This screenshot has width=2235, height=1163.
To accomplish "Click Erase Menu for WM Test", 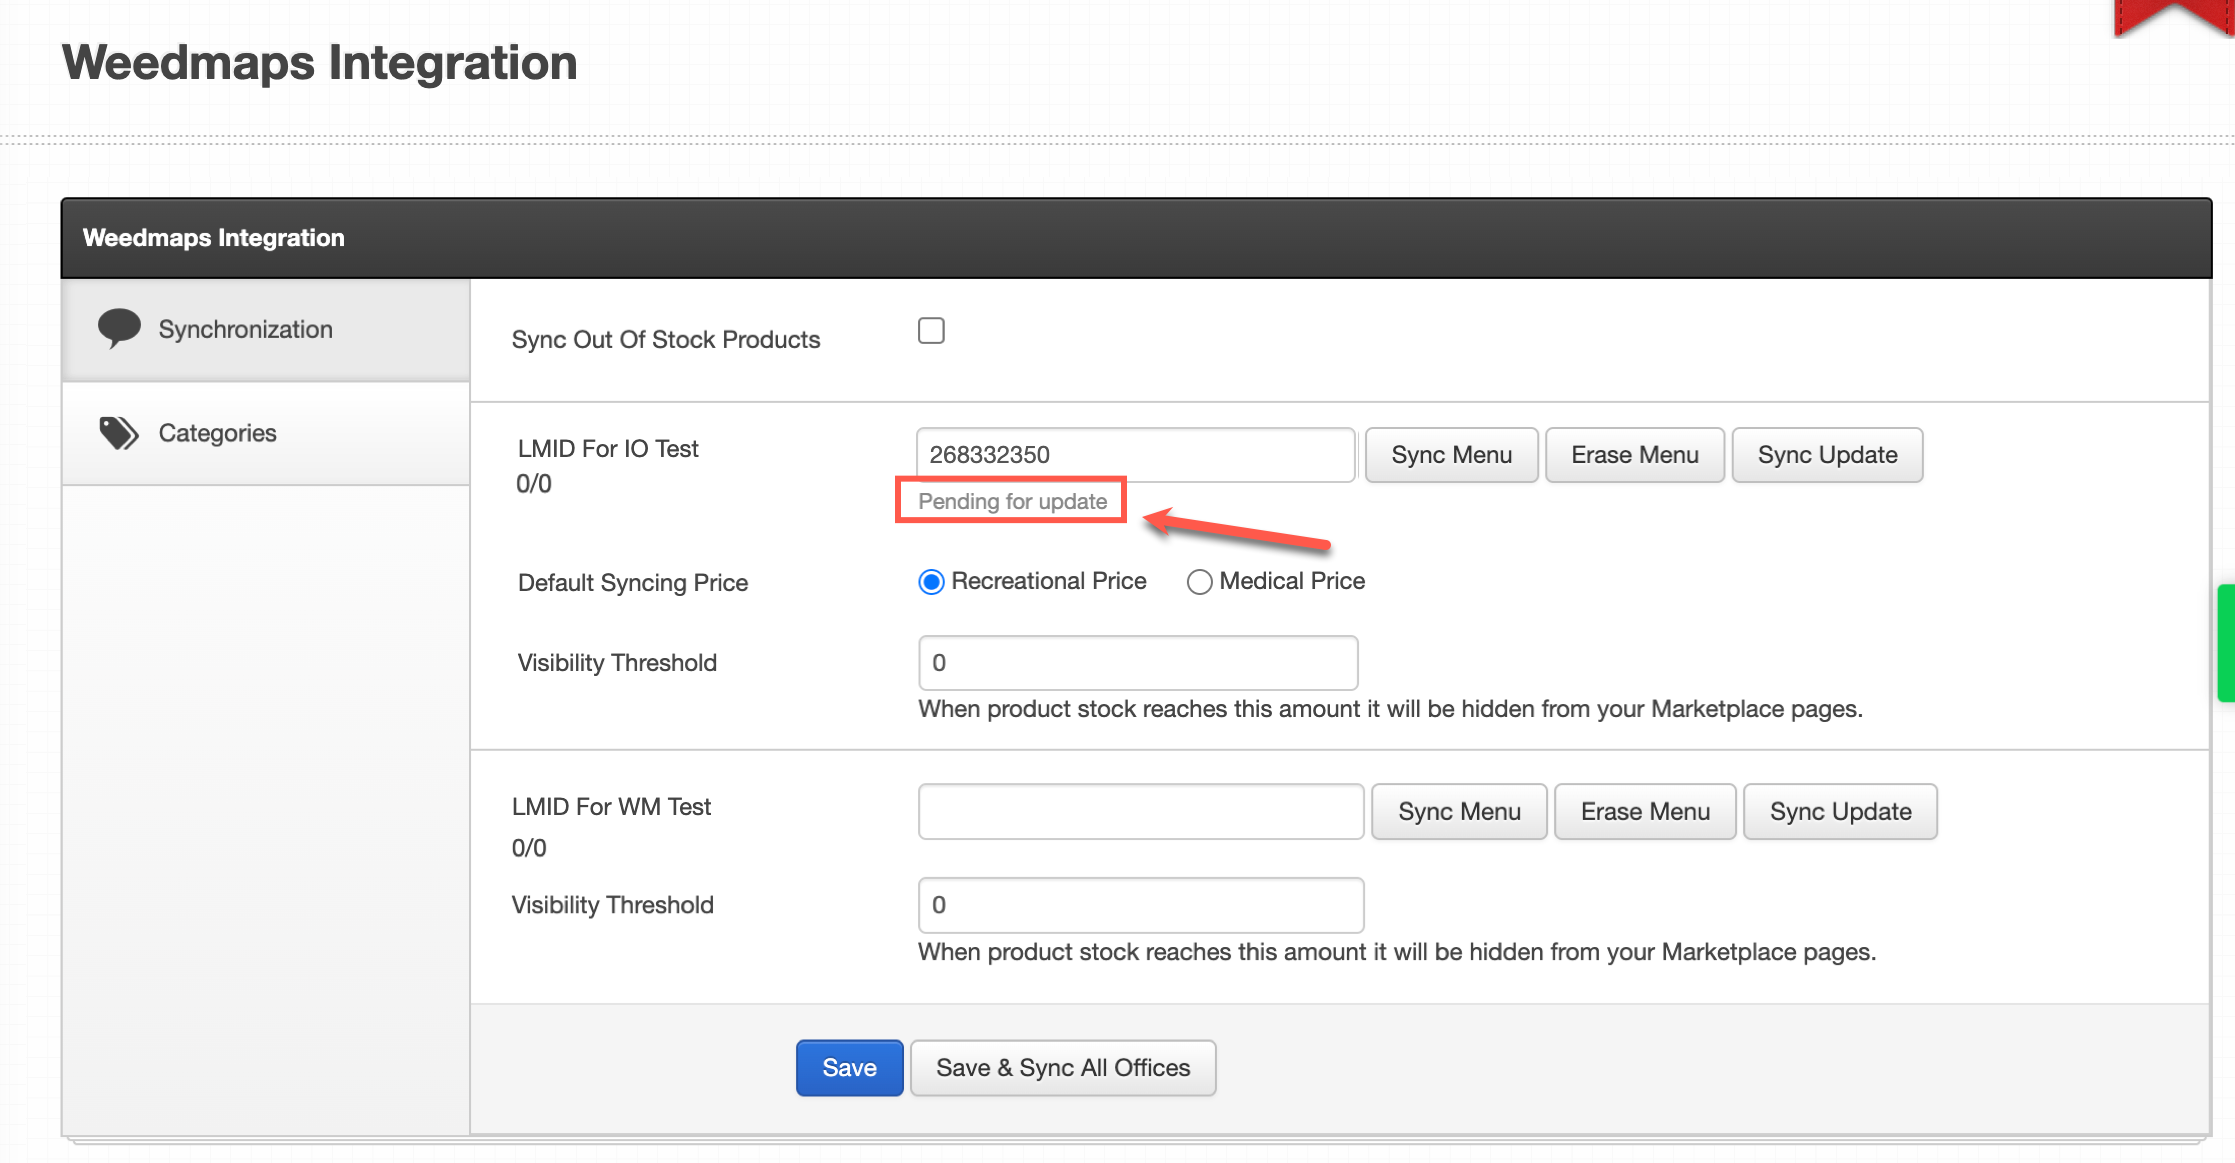I will tap(1645, 812).
